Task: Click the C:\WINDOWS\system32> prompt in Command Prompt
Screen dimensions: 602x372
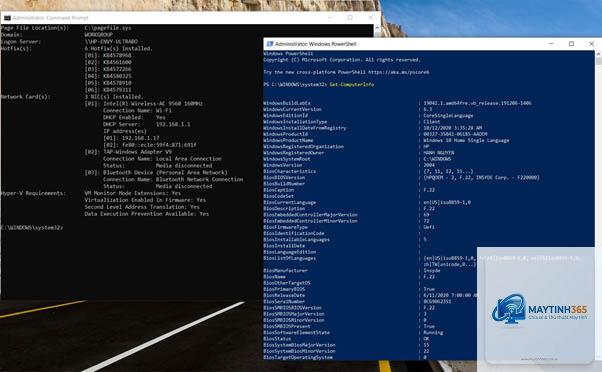Action: point(32,228)
